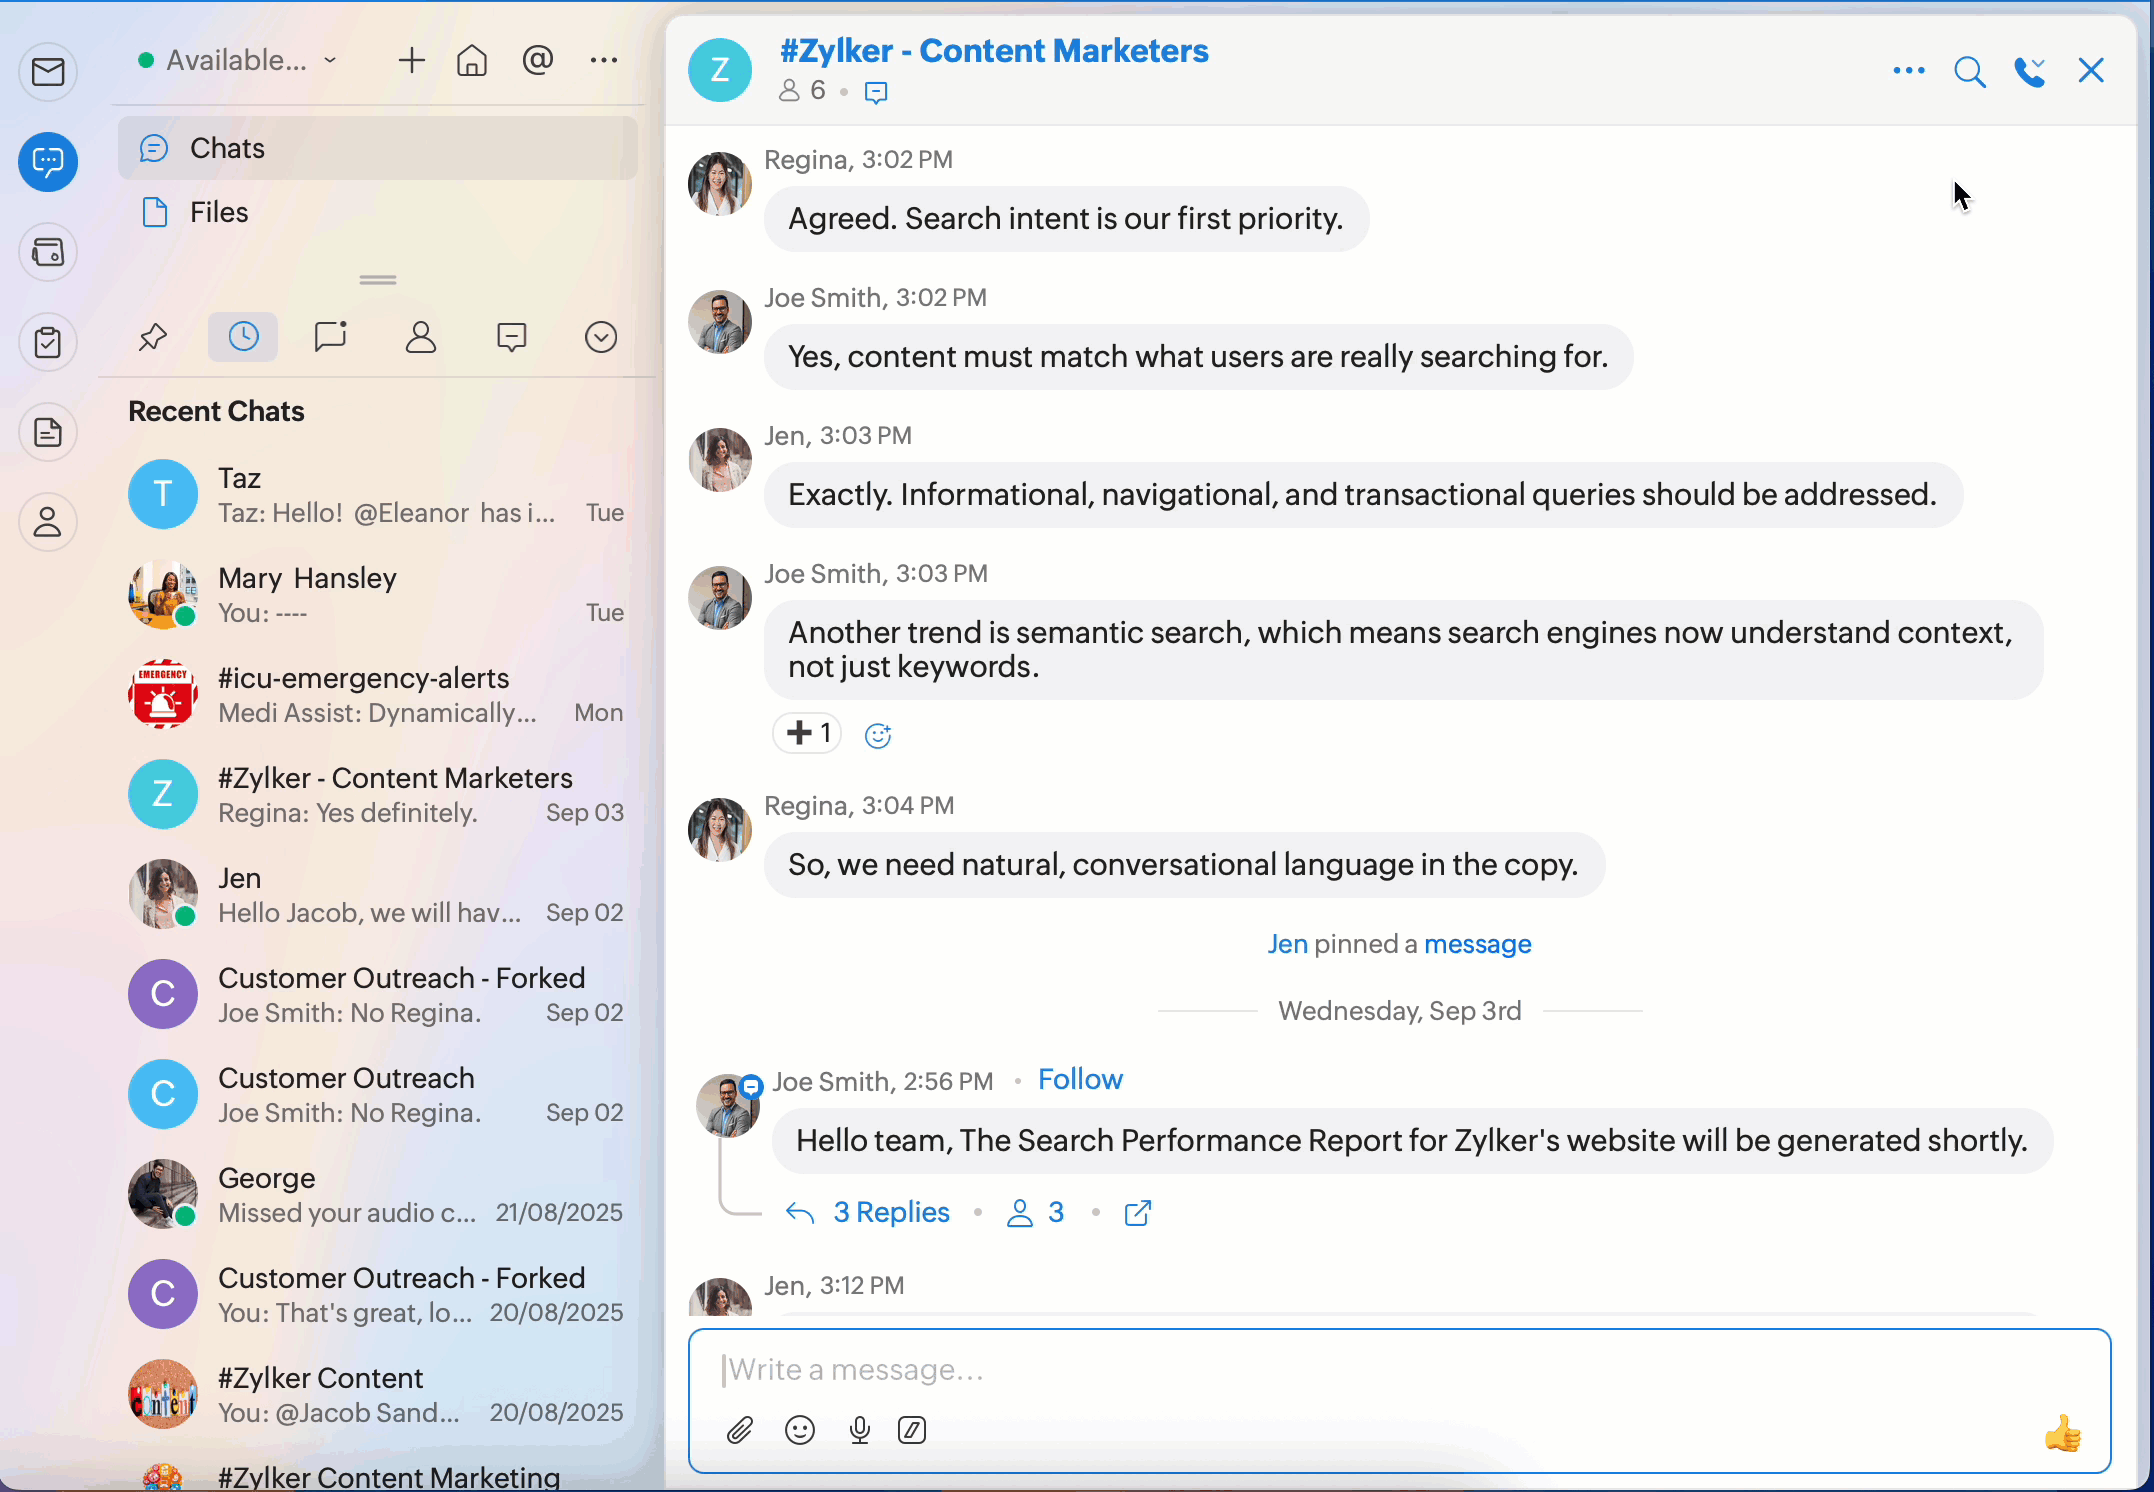
Task: Click the slash command icon in composer
Action: (912, 1431)
